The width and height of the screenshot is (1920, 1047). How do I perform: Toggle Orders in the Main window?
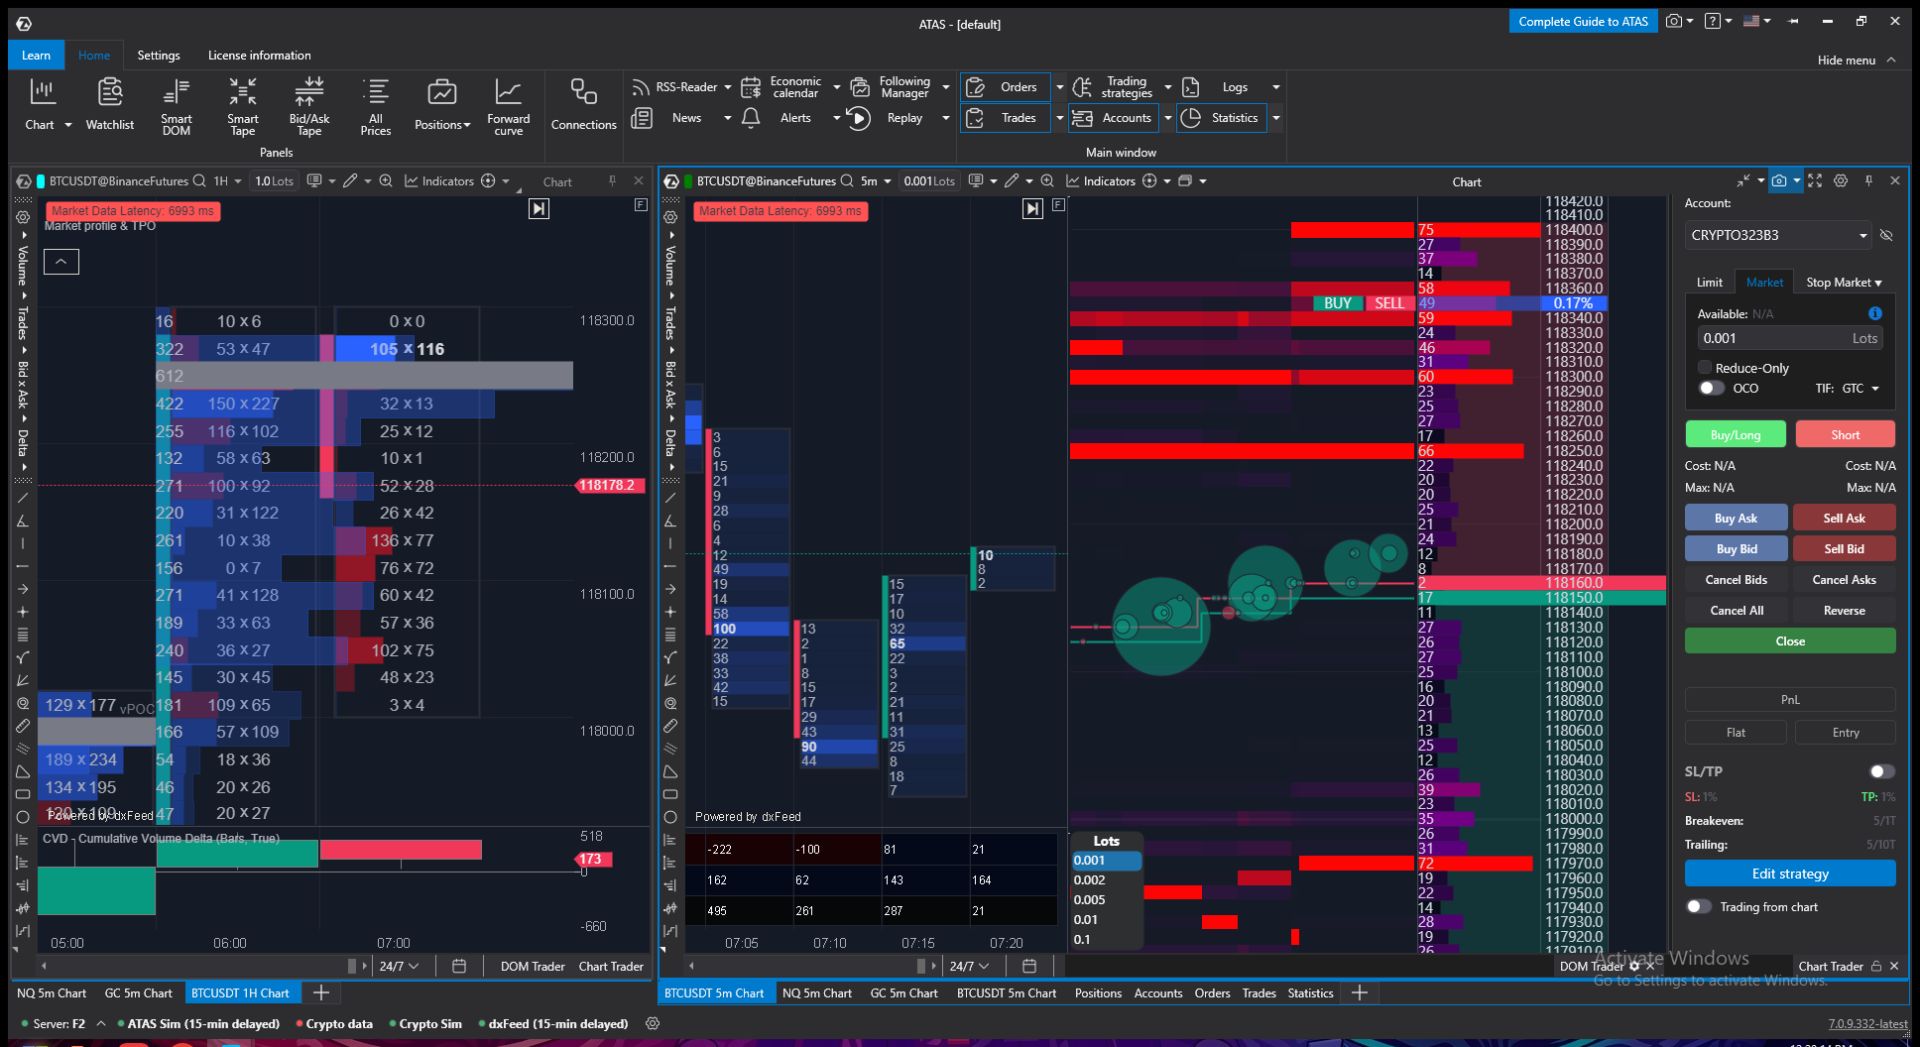point(1005,87)
